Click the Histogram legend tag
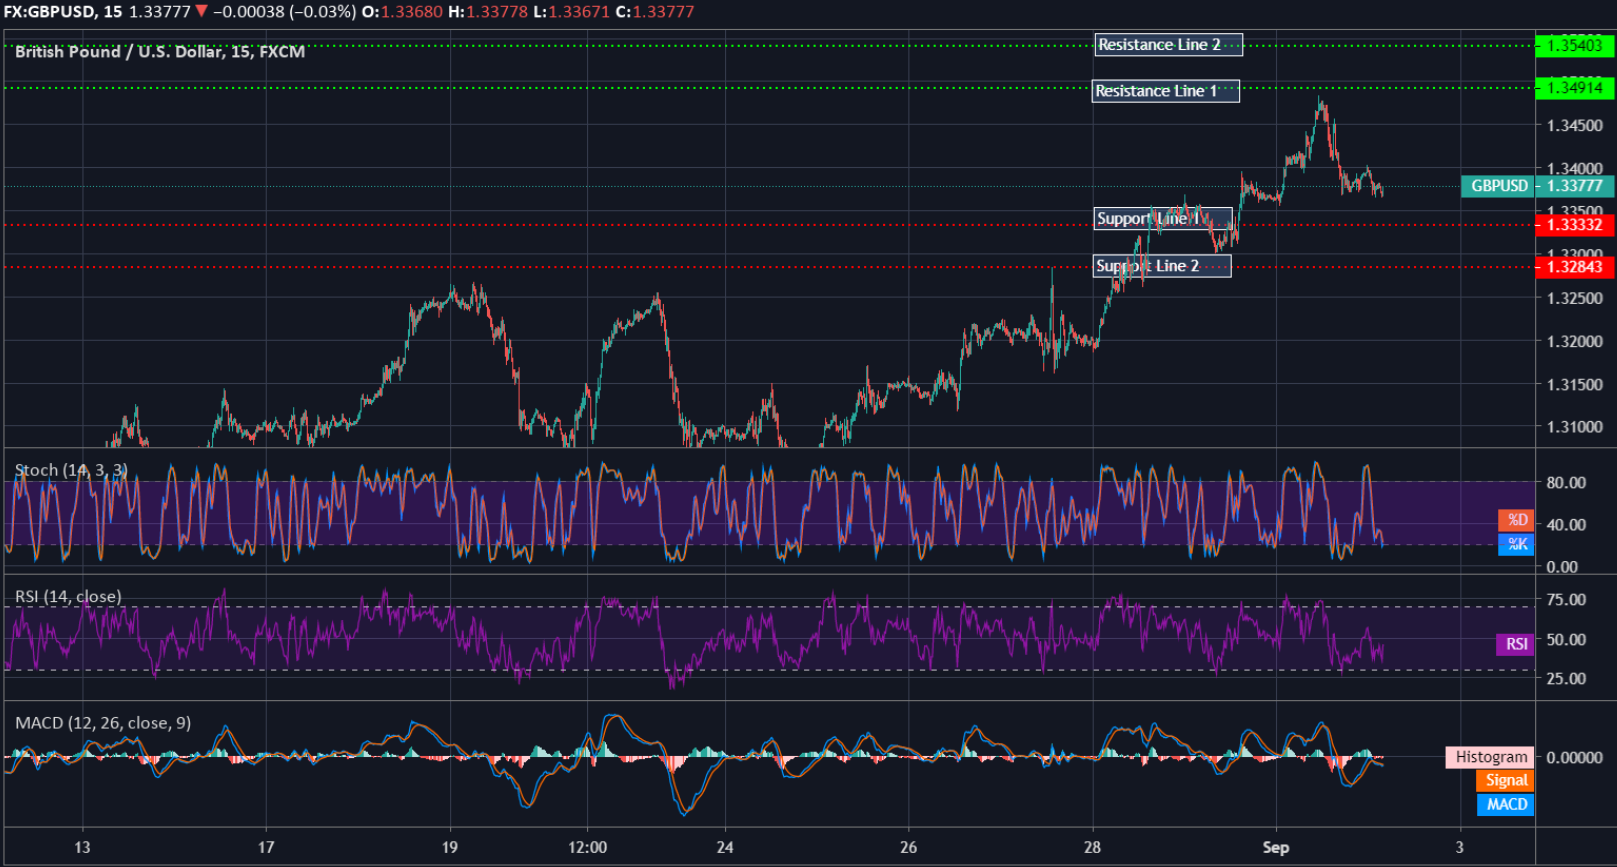Screen dimensions: 1617x867 coord(1490,757)
